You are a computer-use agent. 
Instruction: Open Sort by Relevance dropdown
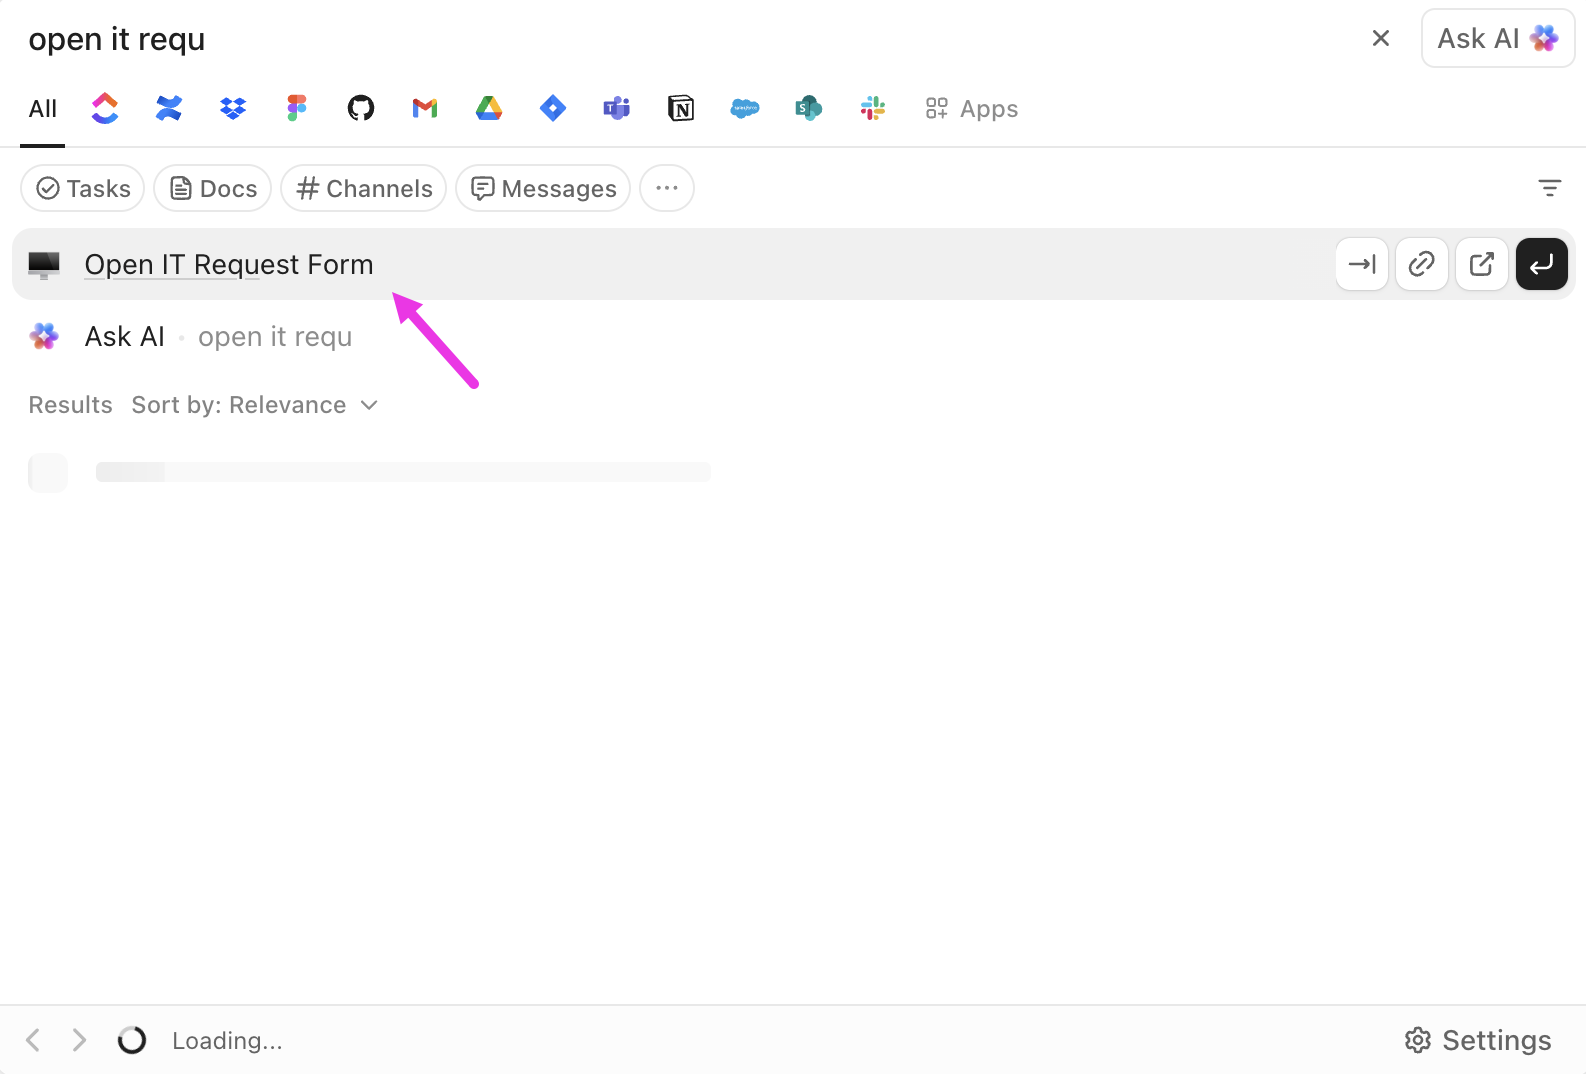tap(255, 405)
